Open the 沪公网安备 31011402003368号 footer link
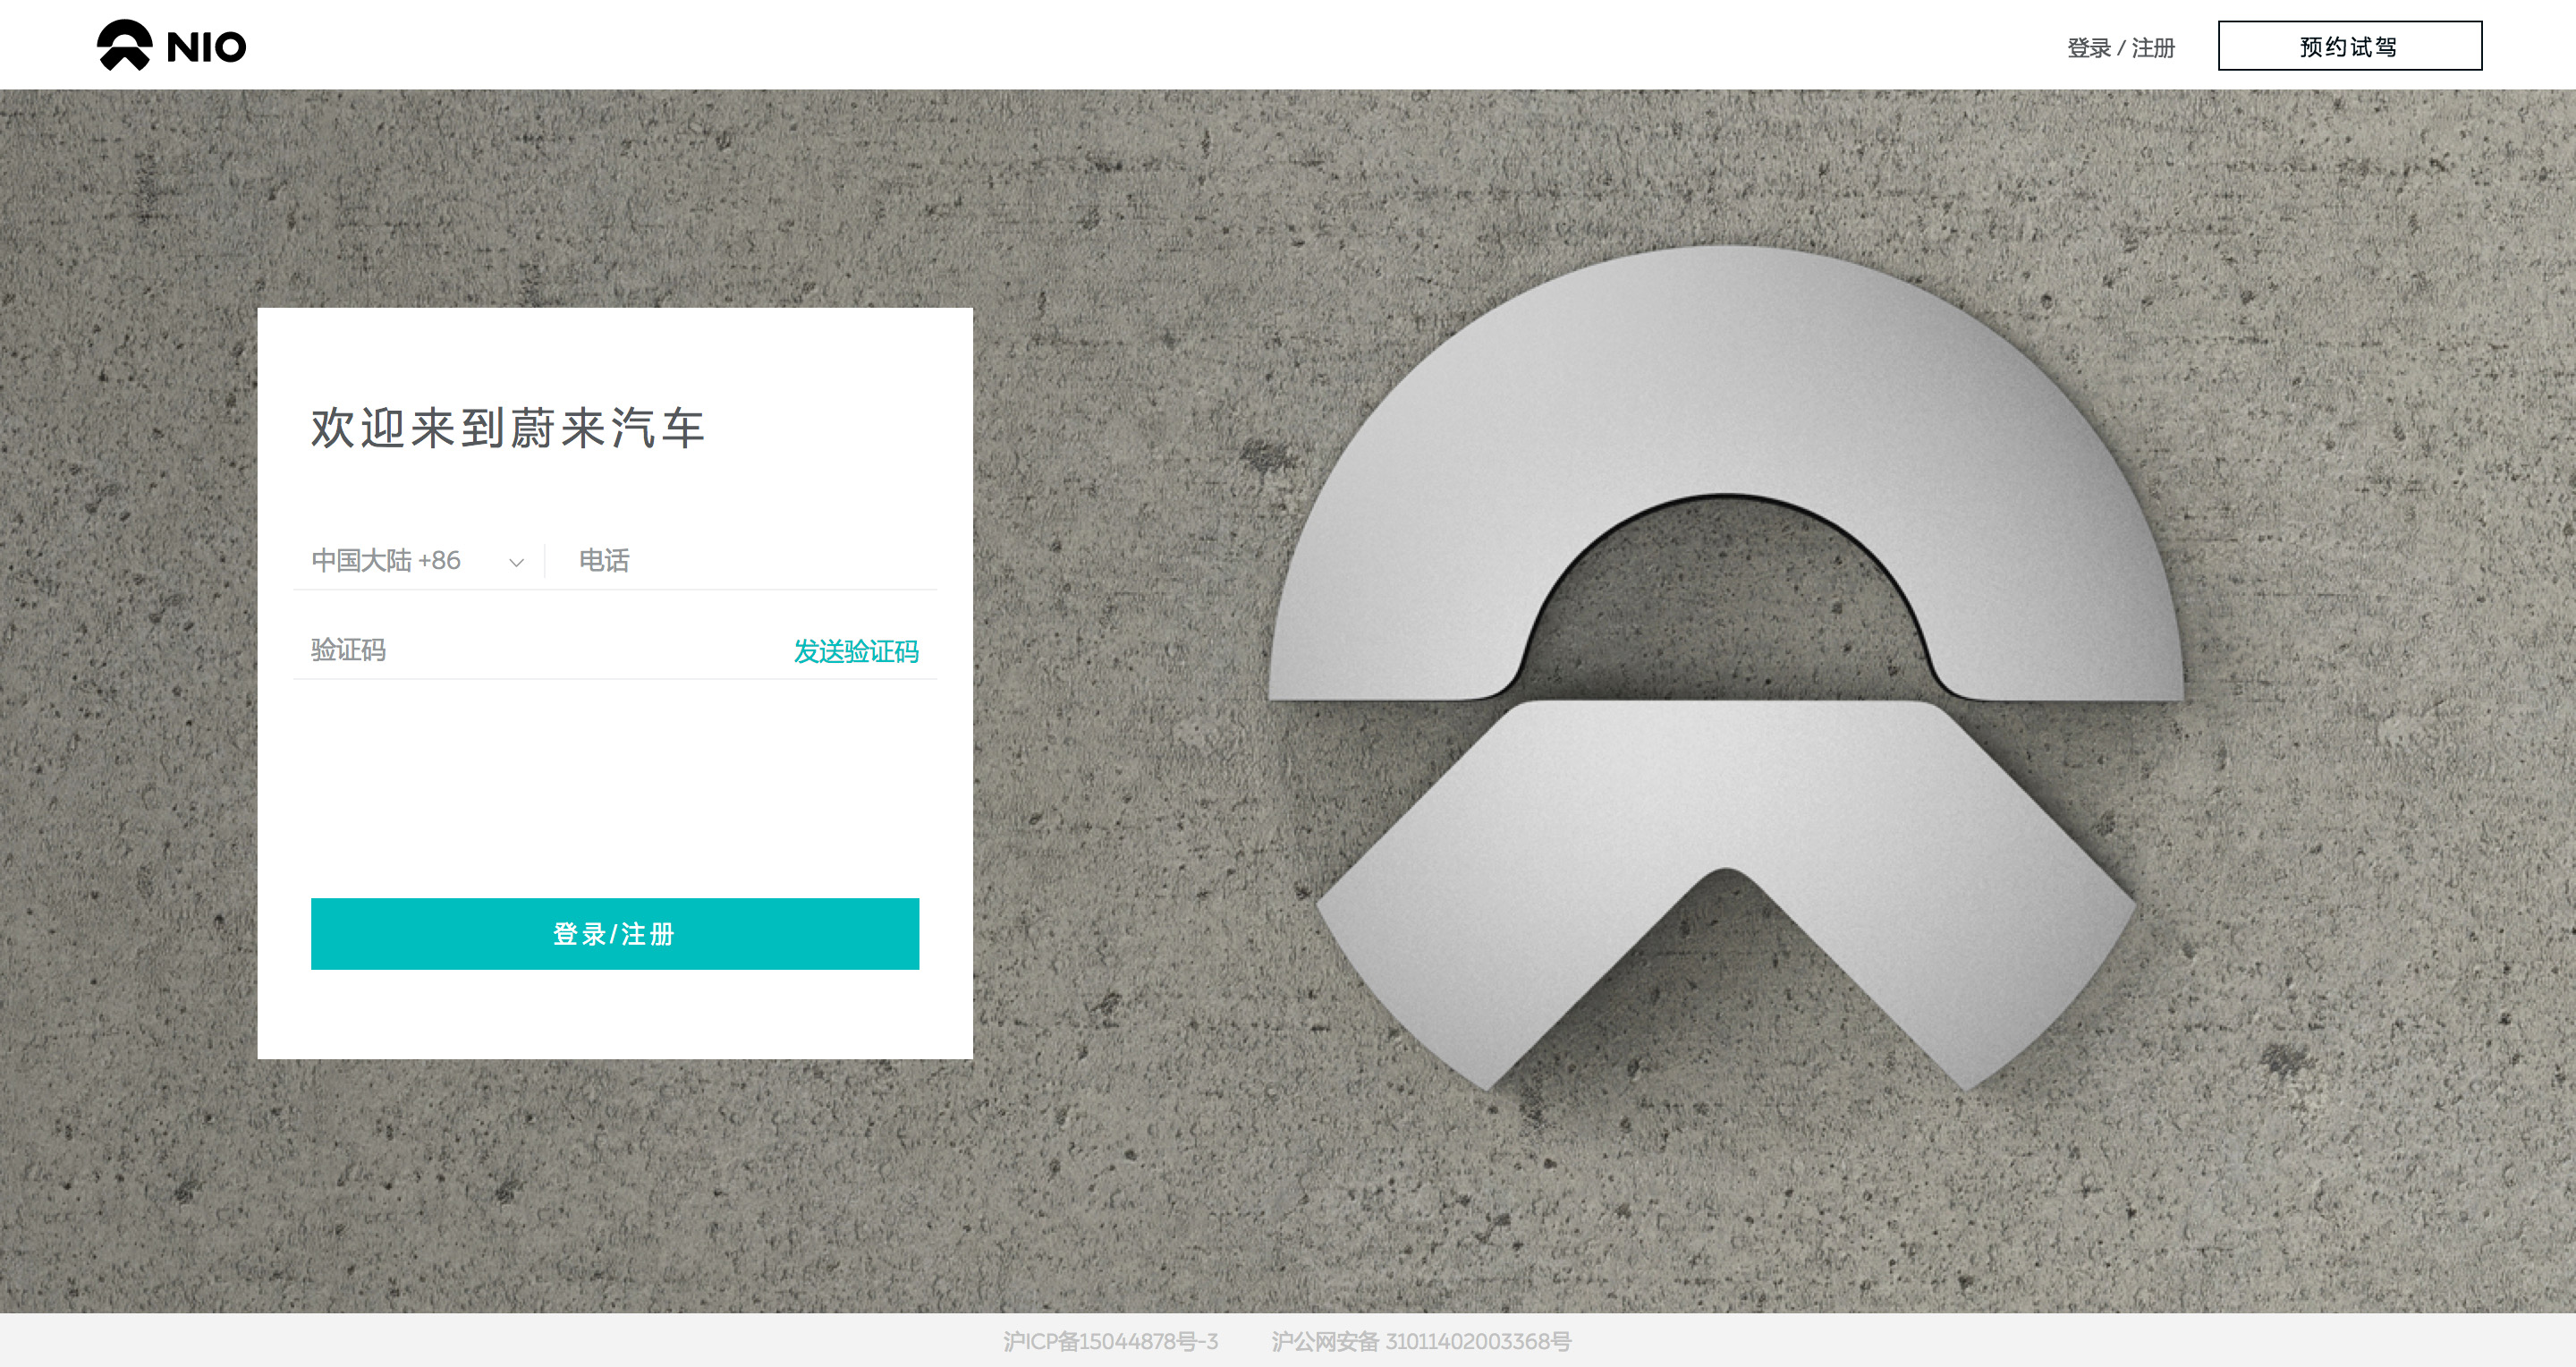 [x=1421, y=1341]
